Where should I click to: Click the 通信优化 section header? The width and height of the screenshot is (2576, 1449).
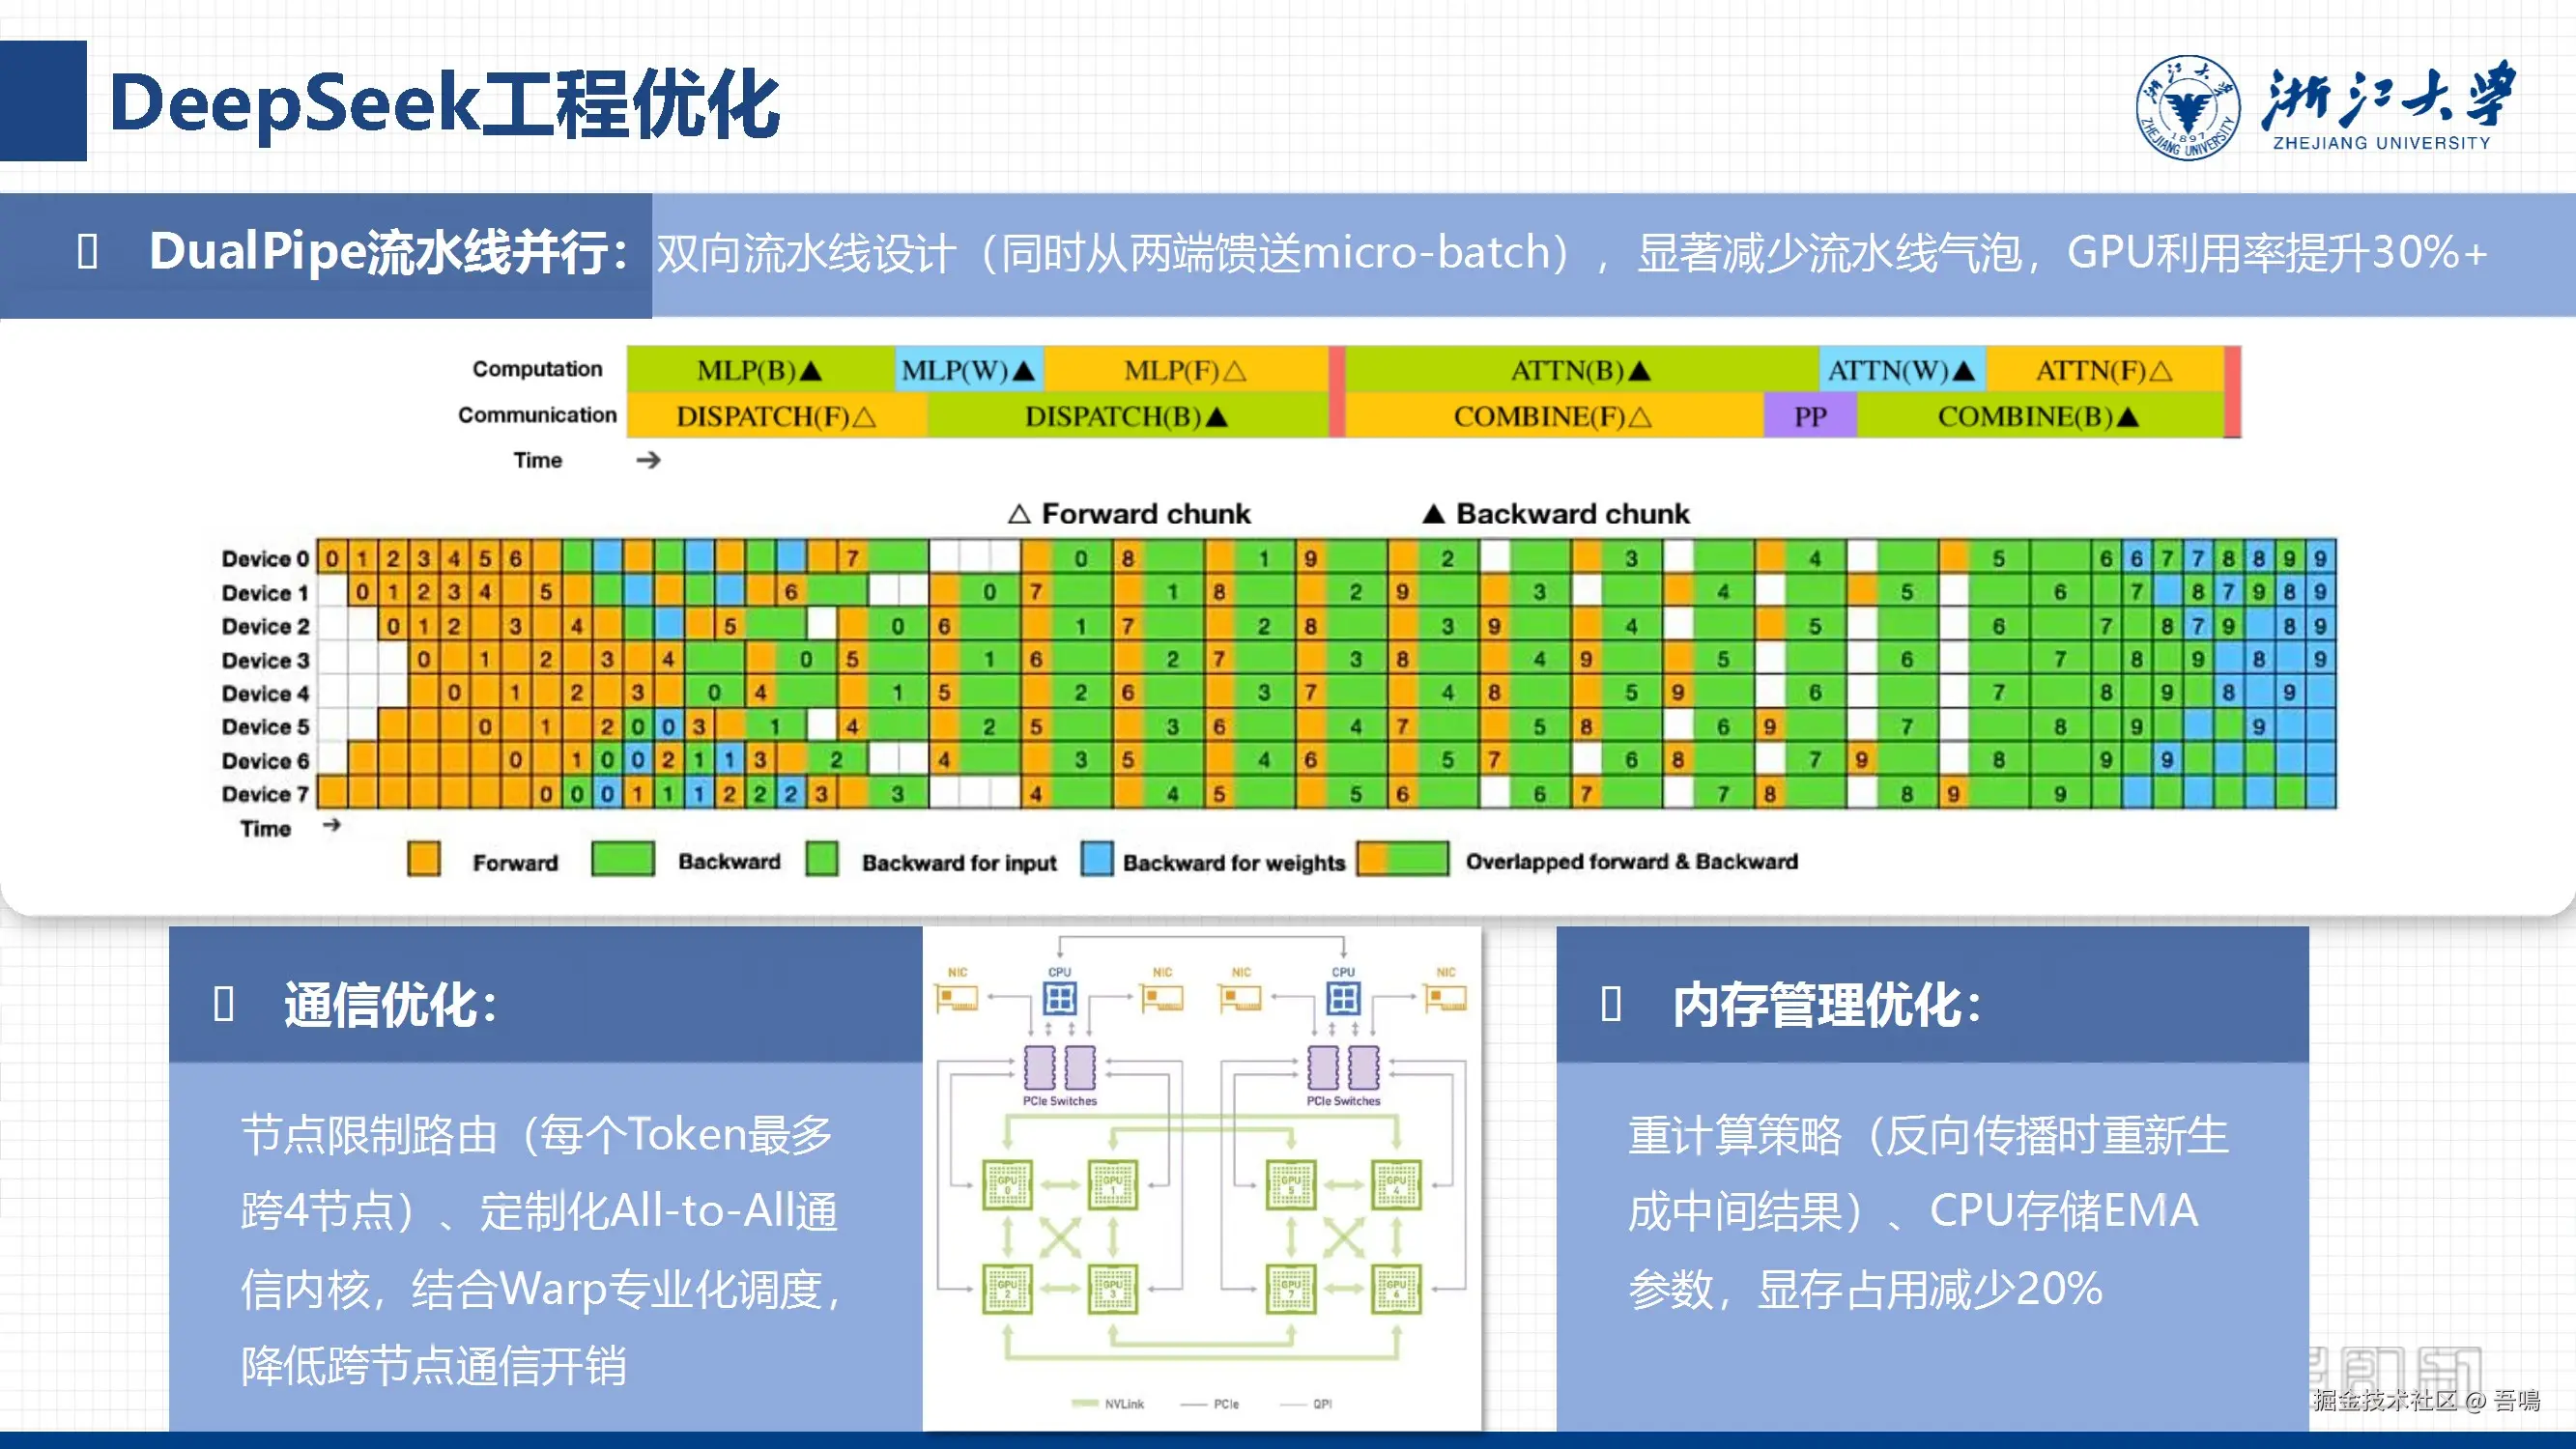tap(390, 1004)
